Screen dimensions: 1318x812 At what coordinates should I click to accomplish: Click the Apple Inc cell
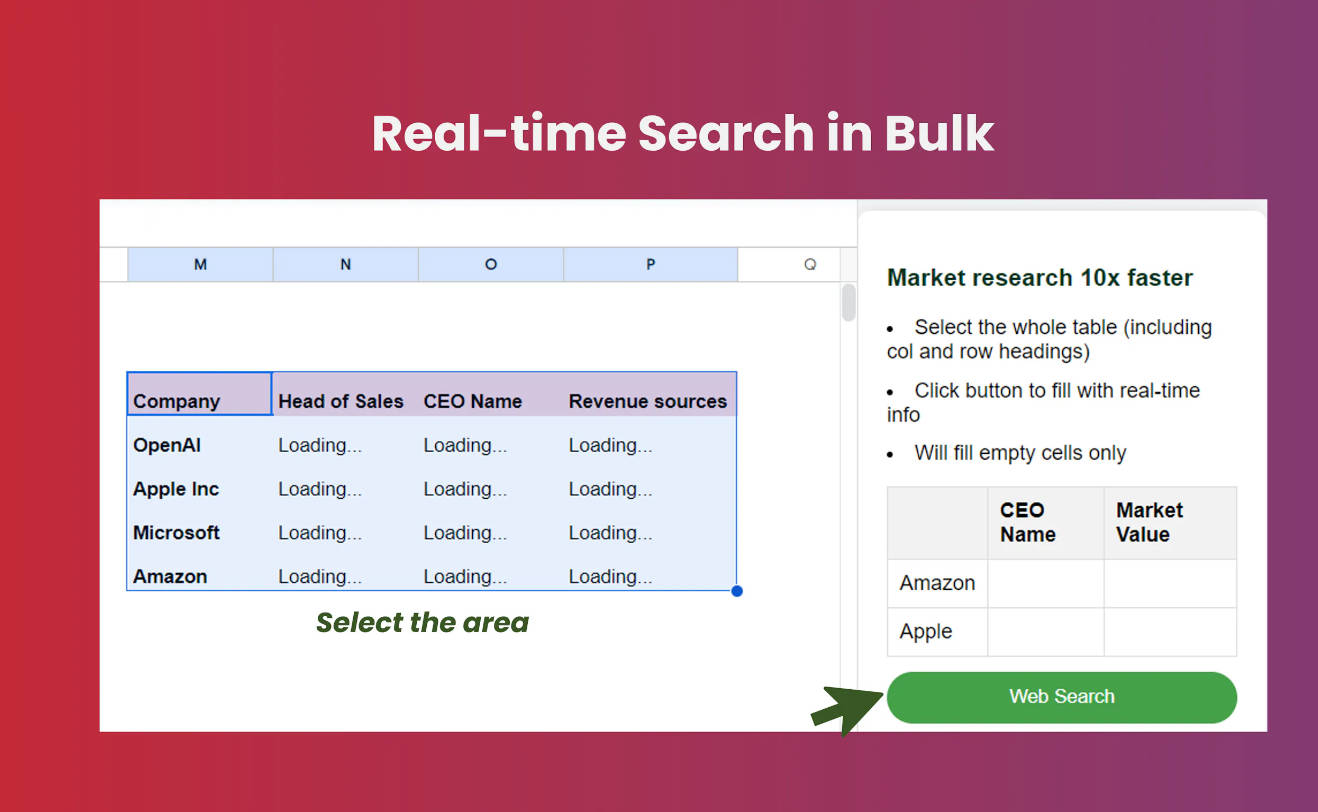[176, 489]
